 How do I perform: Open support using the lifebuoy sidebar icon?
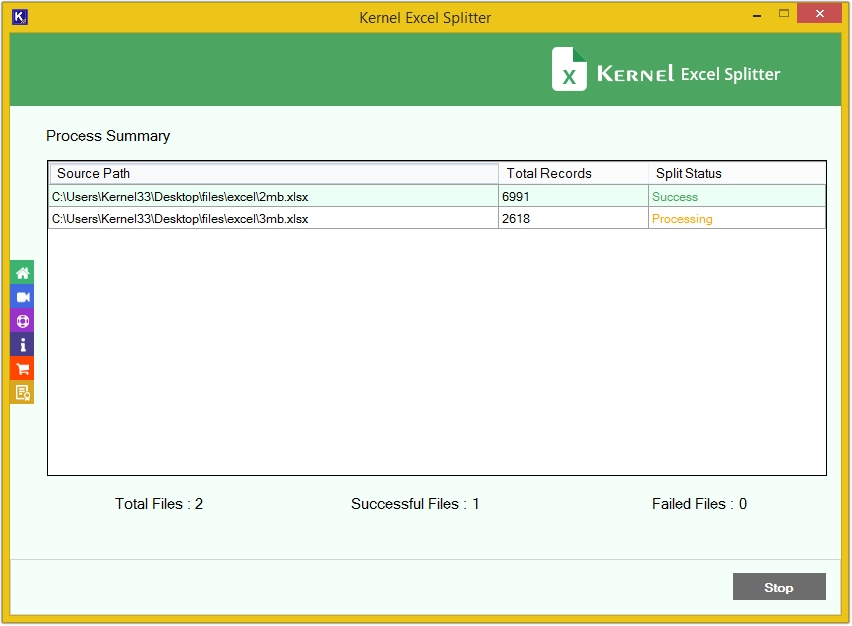[20, 320]
